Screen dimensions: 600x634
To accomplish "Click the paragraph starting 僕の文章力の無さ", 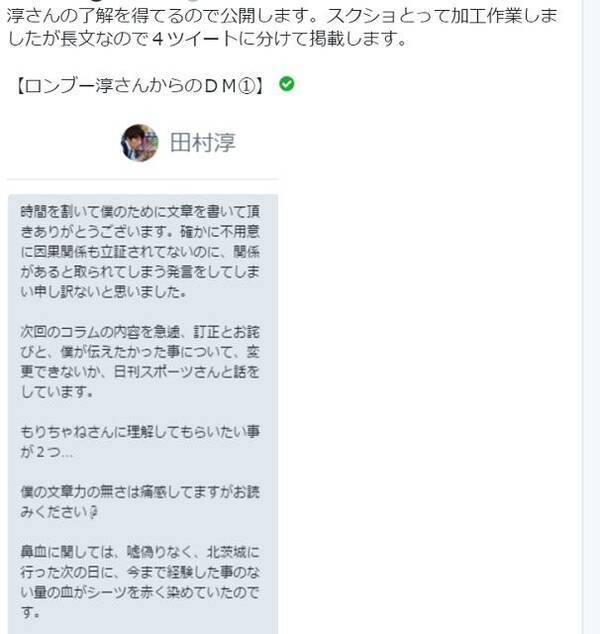I will click(x=140, y=502).
